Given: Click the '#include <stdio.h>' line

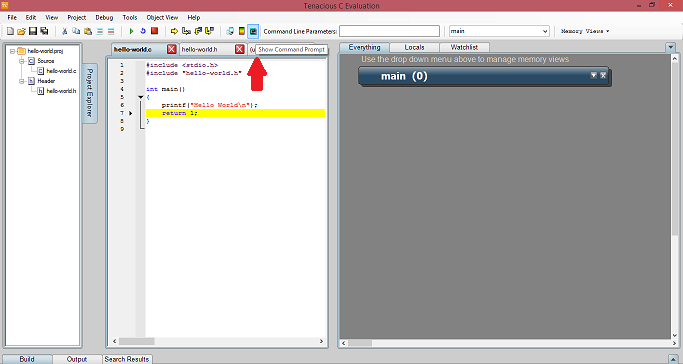Looking at the screenshot, I should (x=182, y=65).
